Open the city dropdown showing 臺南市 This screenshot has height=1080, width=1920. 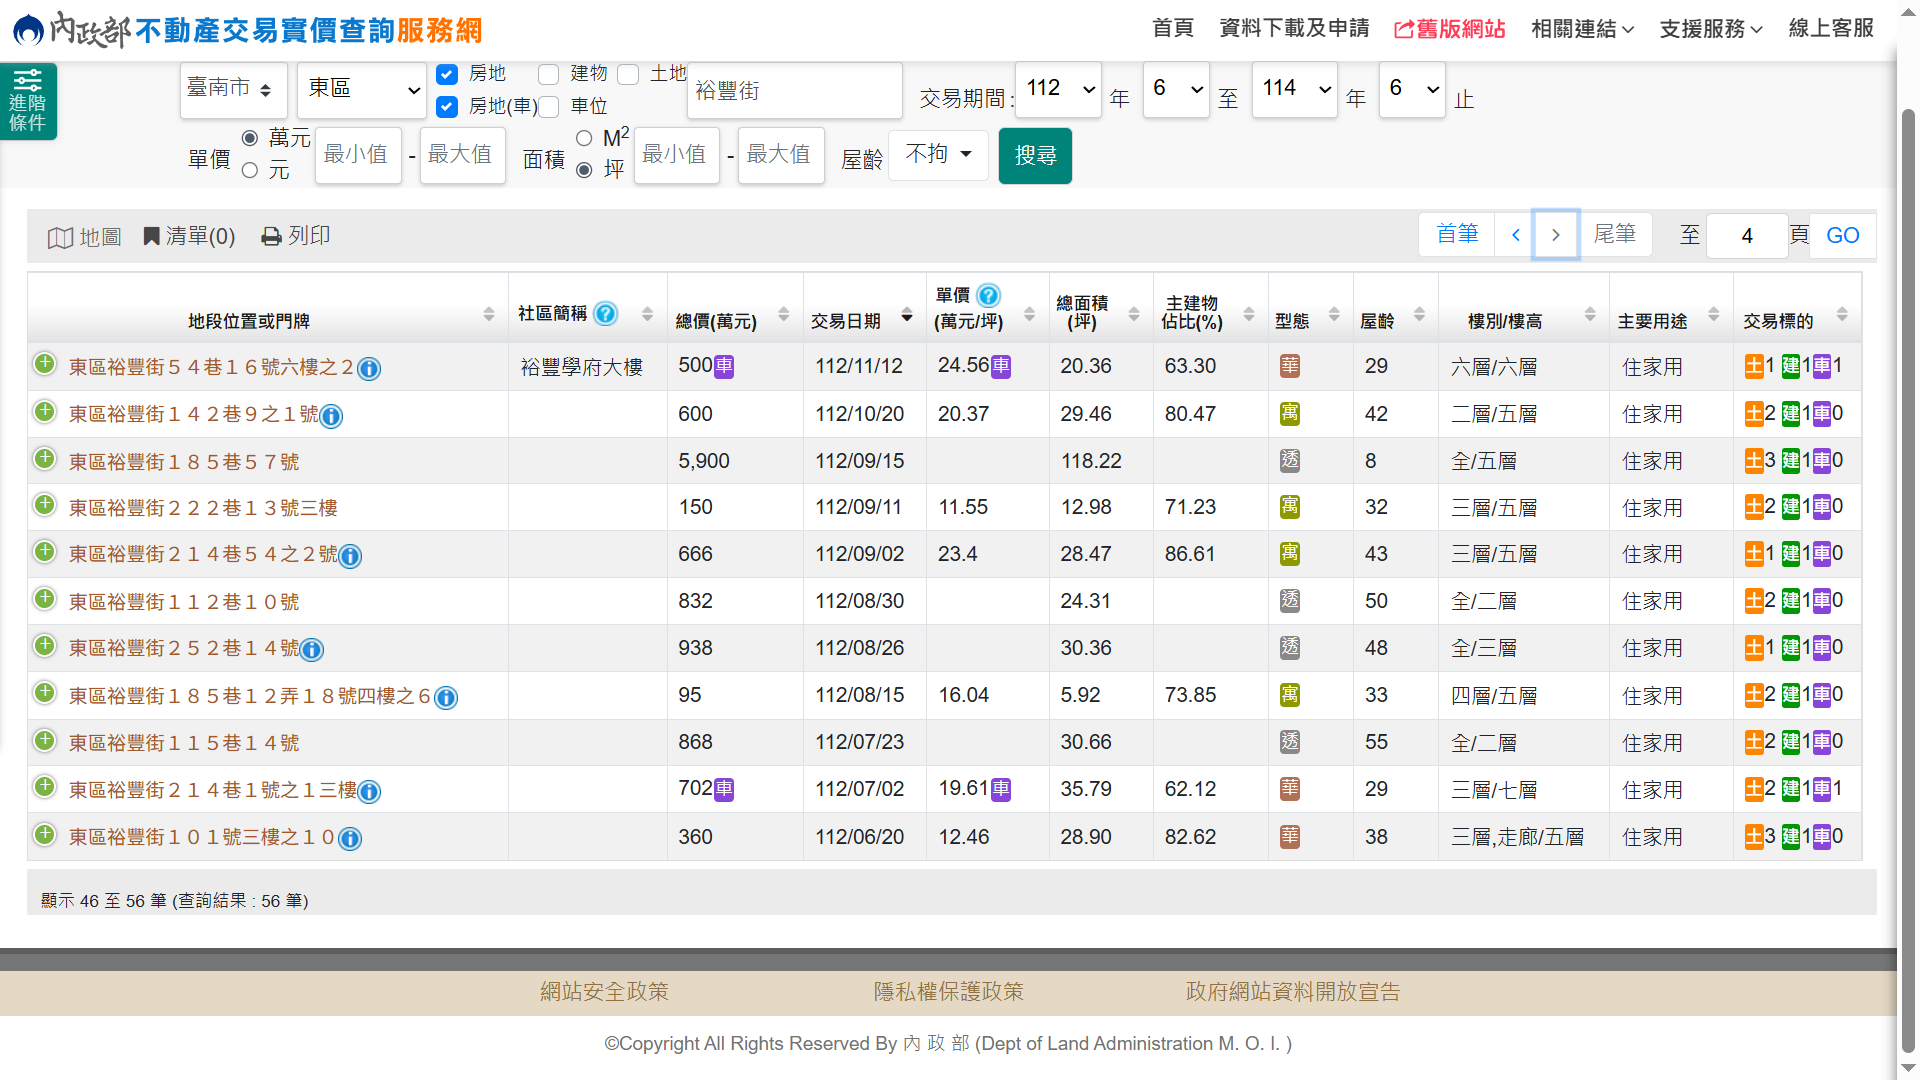pyautogui.click(x=234, y=90)
